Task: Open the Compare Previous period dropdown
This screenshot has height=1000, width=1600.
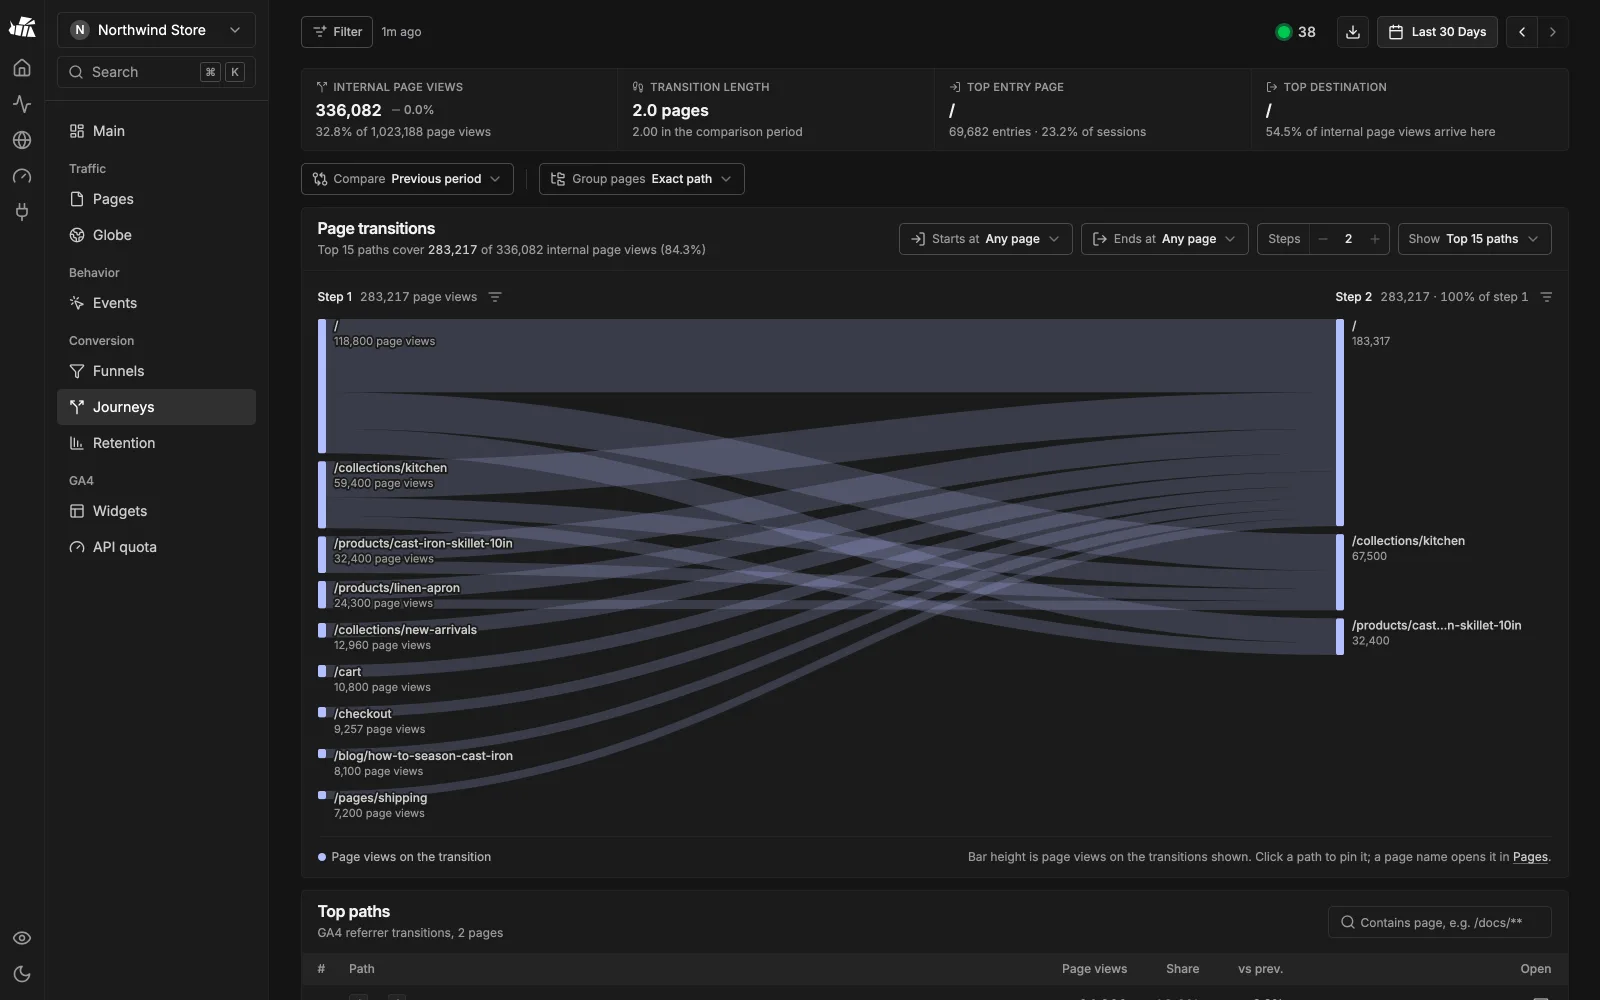Action: click(407, 179)
